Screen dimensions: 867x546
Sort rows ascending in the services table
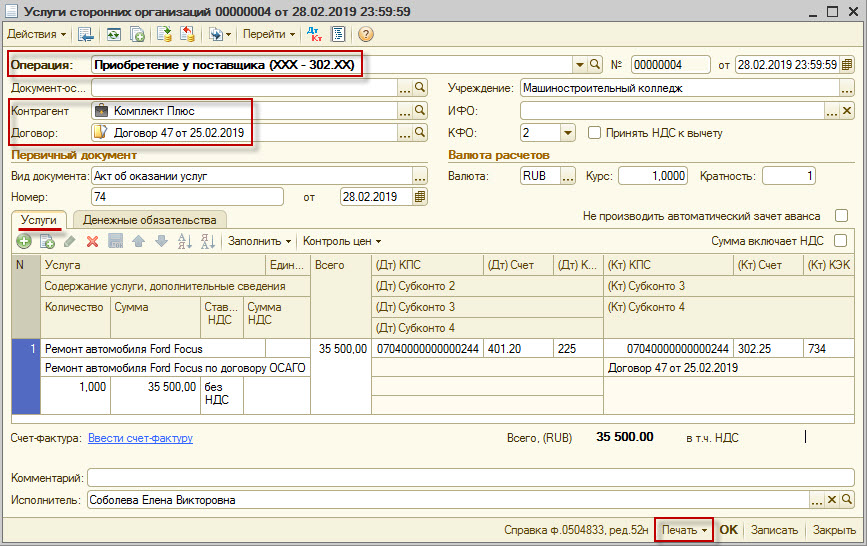184,241
